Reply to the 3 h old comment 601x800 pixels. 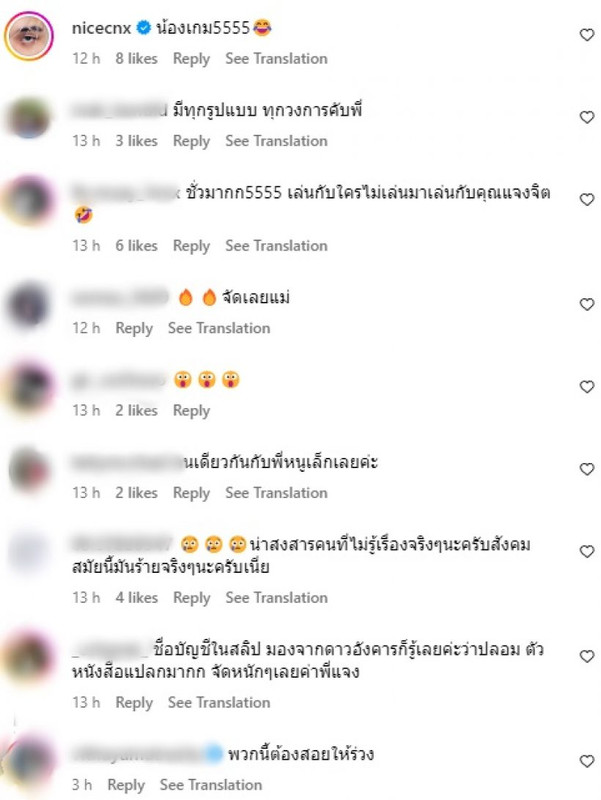(126, 785)
